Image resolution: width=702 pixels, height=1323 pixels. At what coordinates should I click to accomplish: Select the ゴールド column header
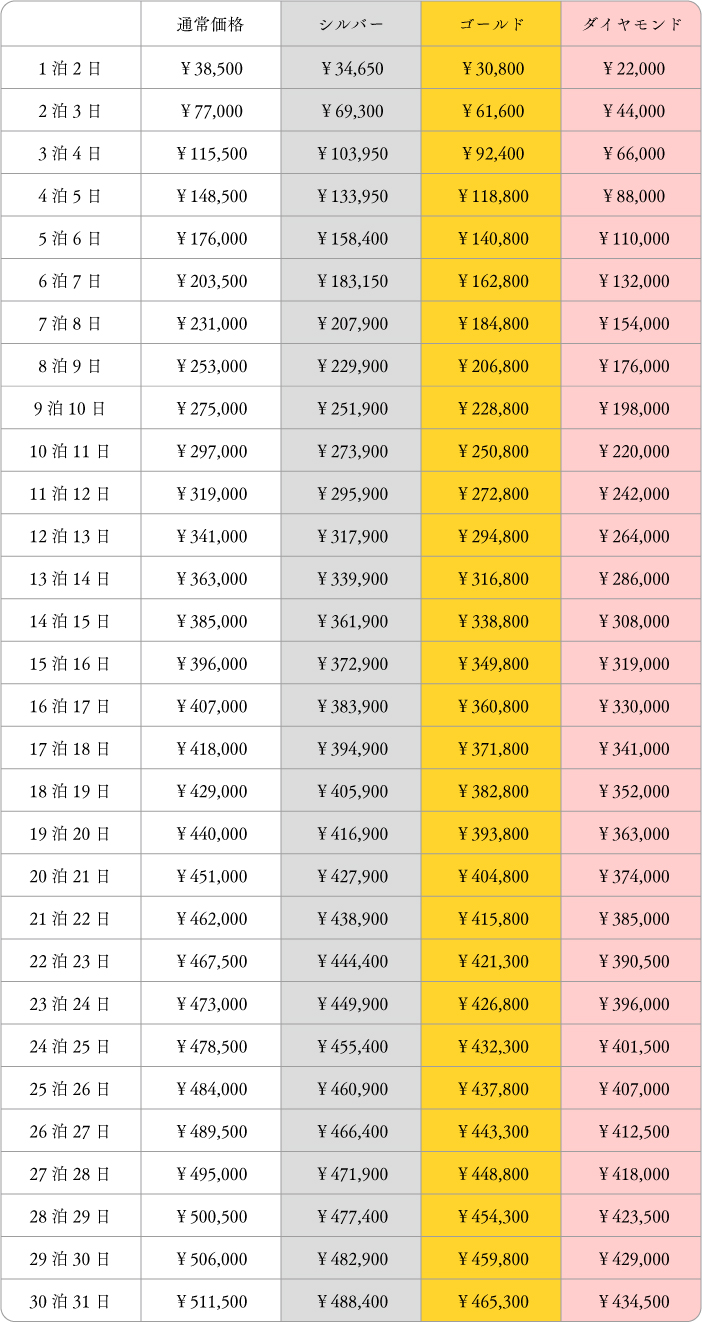(491, 24)
